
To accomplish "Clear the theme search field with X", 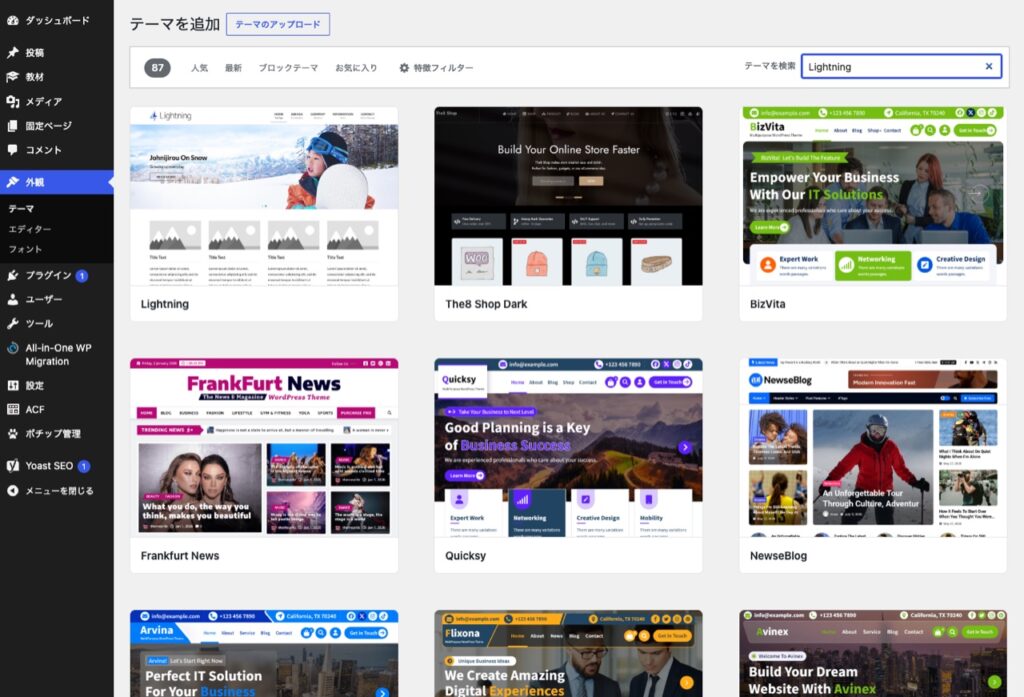I will pyautogui.click(x=989, y=66).
